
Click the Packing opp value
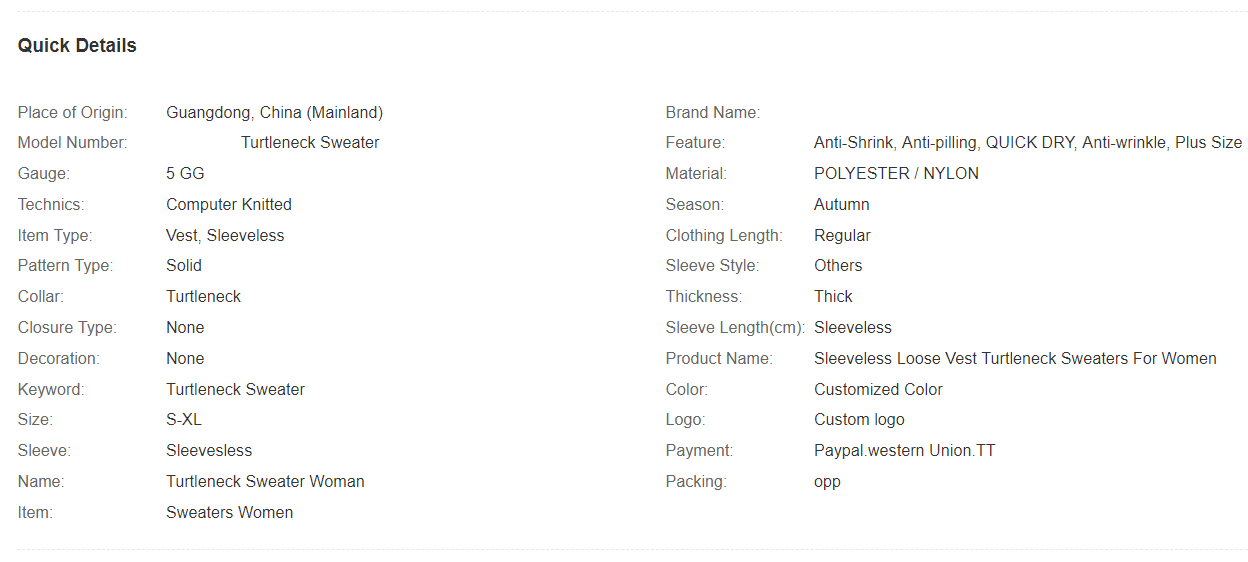(827, 482)
